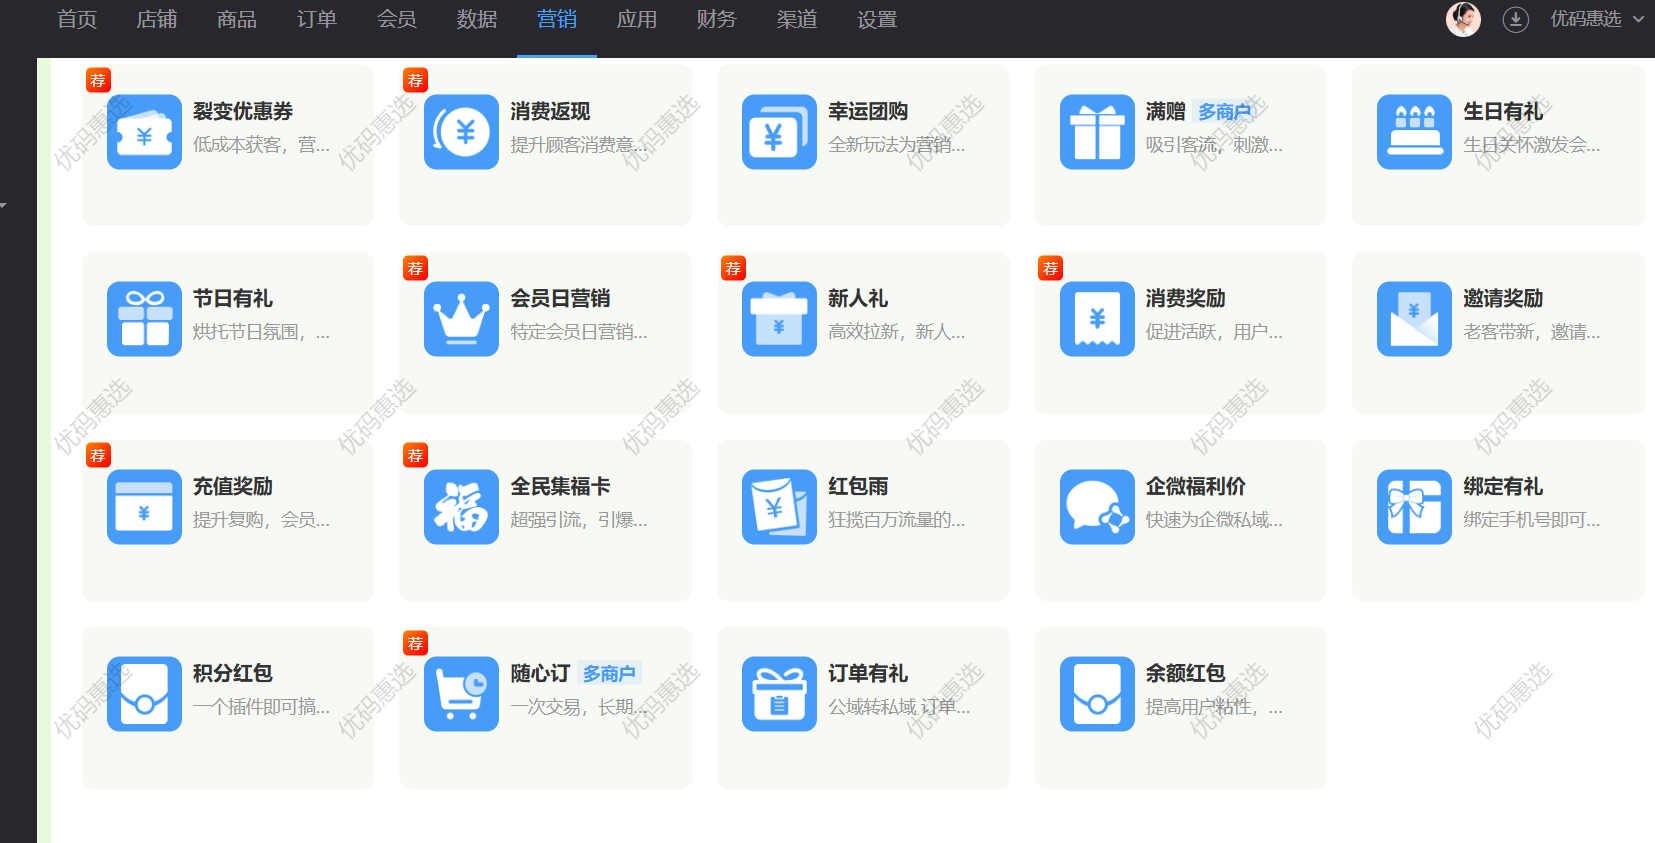
Task: Click the 会员日营销 crown icon
Action: (461, 319)
